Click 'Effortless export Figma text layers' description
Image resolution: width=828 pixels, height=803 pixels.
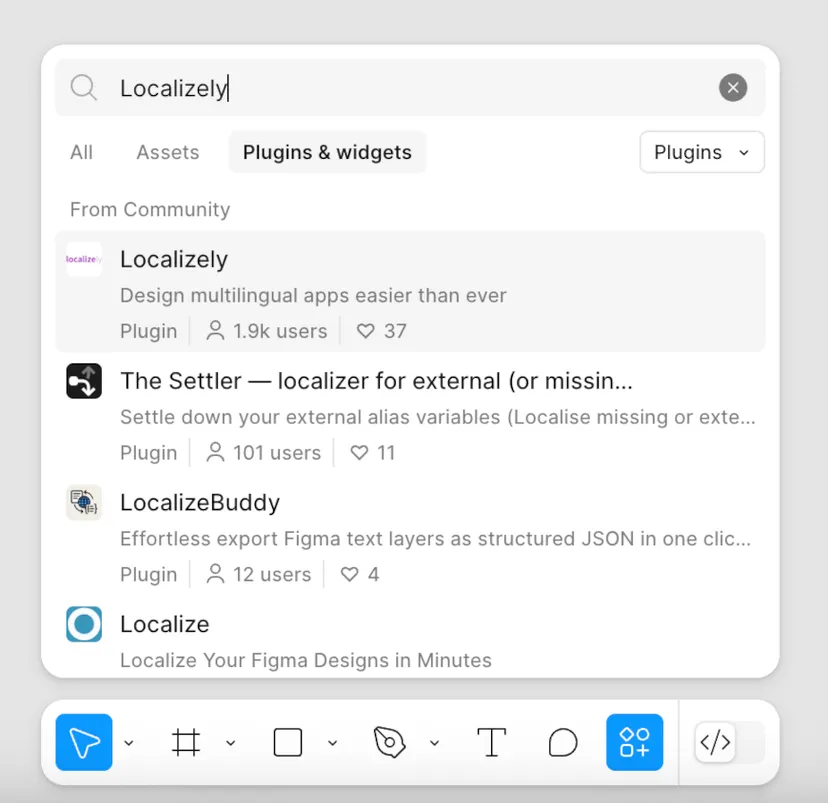(x=436, y=539)
